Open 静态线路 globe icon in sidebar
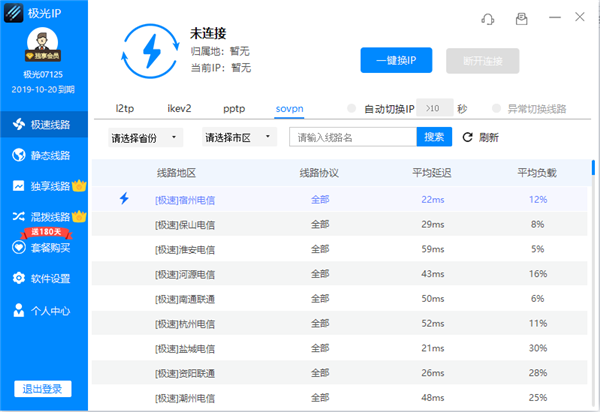This screenshot has width=600, height=412. pos(19,155)
